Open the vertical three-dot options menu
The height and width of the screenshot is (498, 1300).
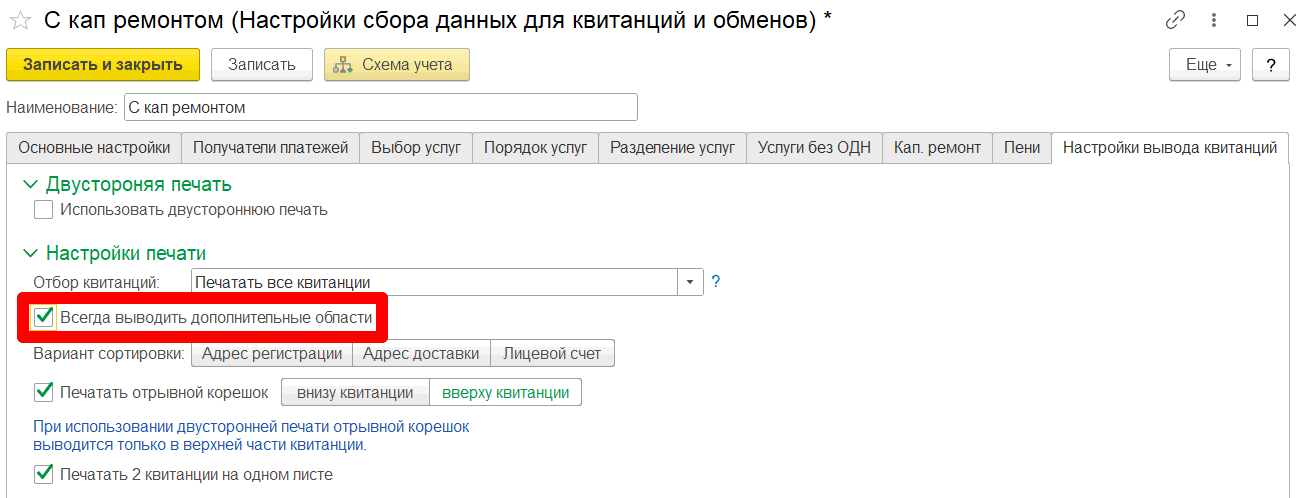[x=1215, y=21]
